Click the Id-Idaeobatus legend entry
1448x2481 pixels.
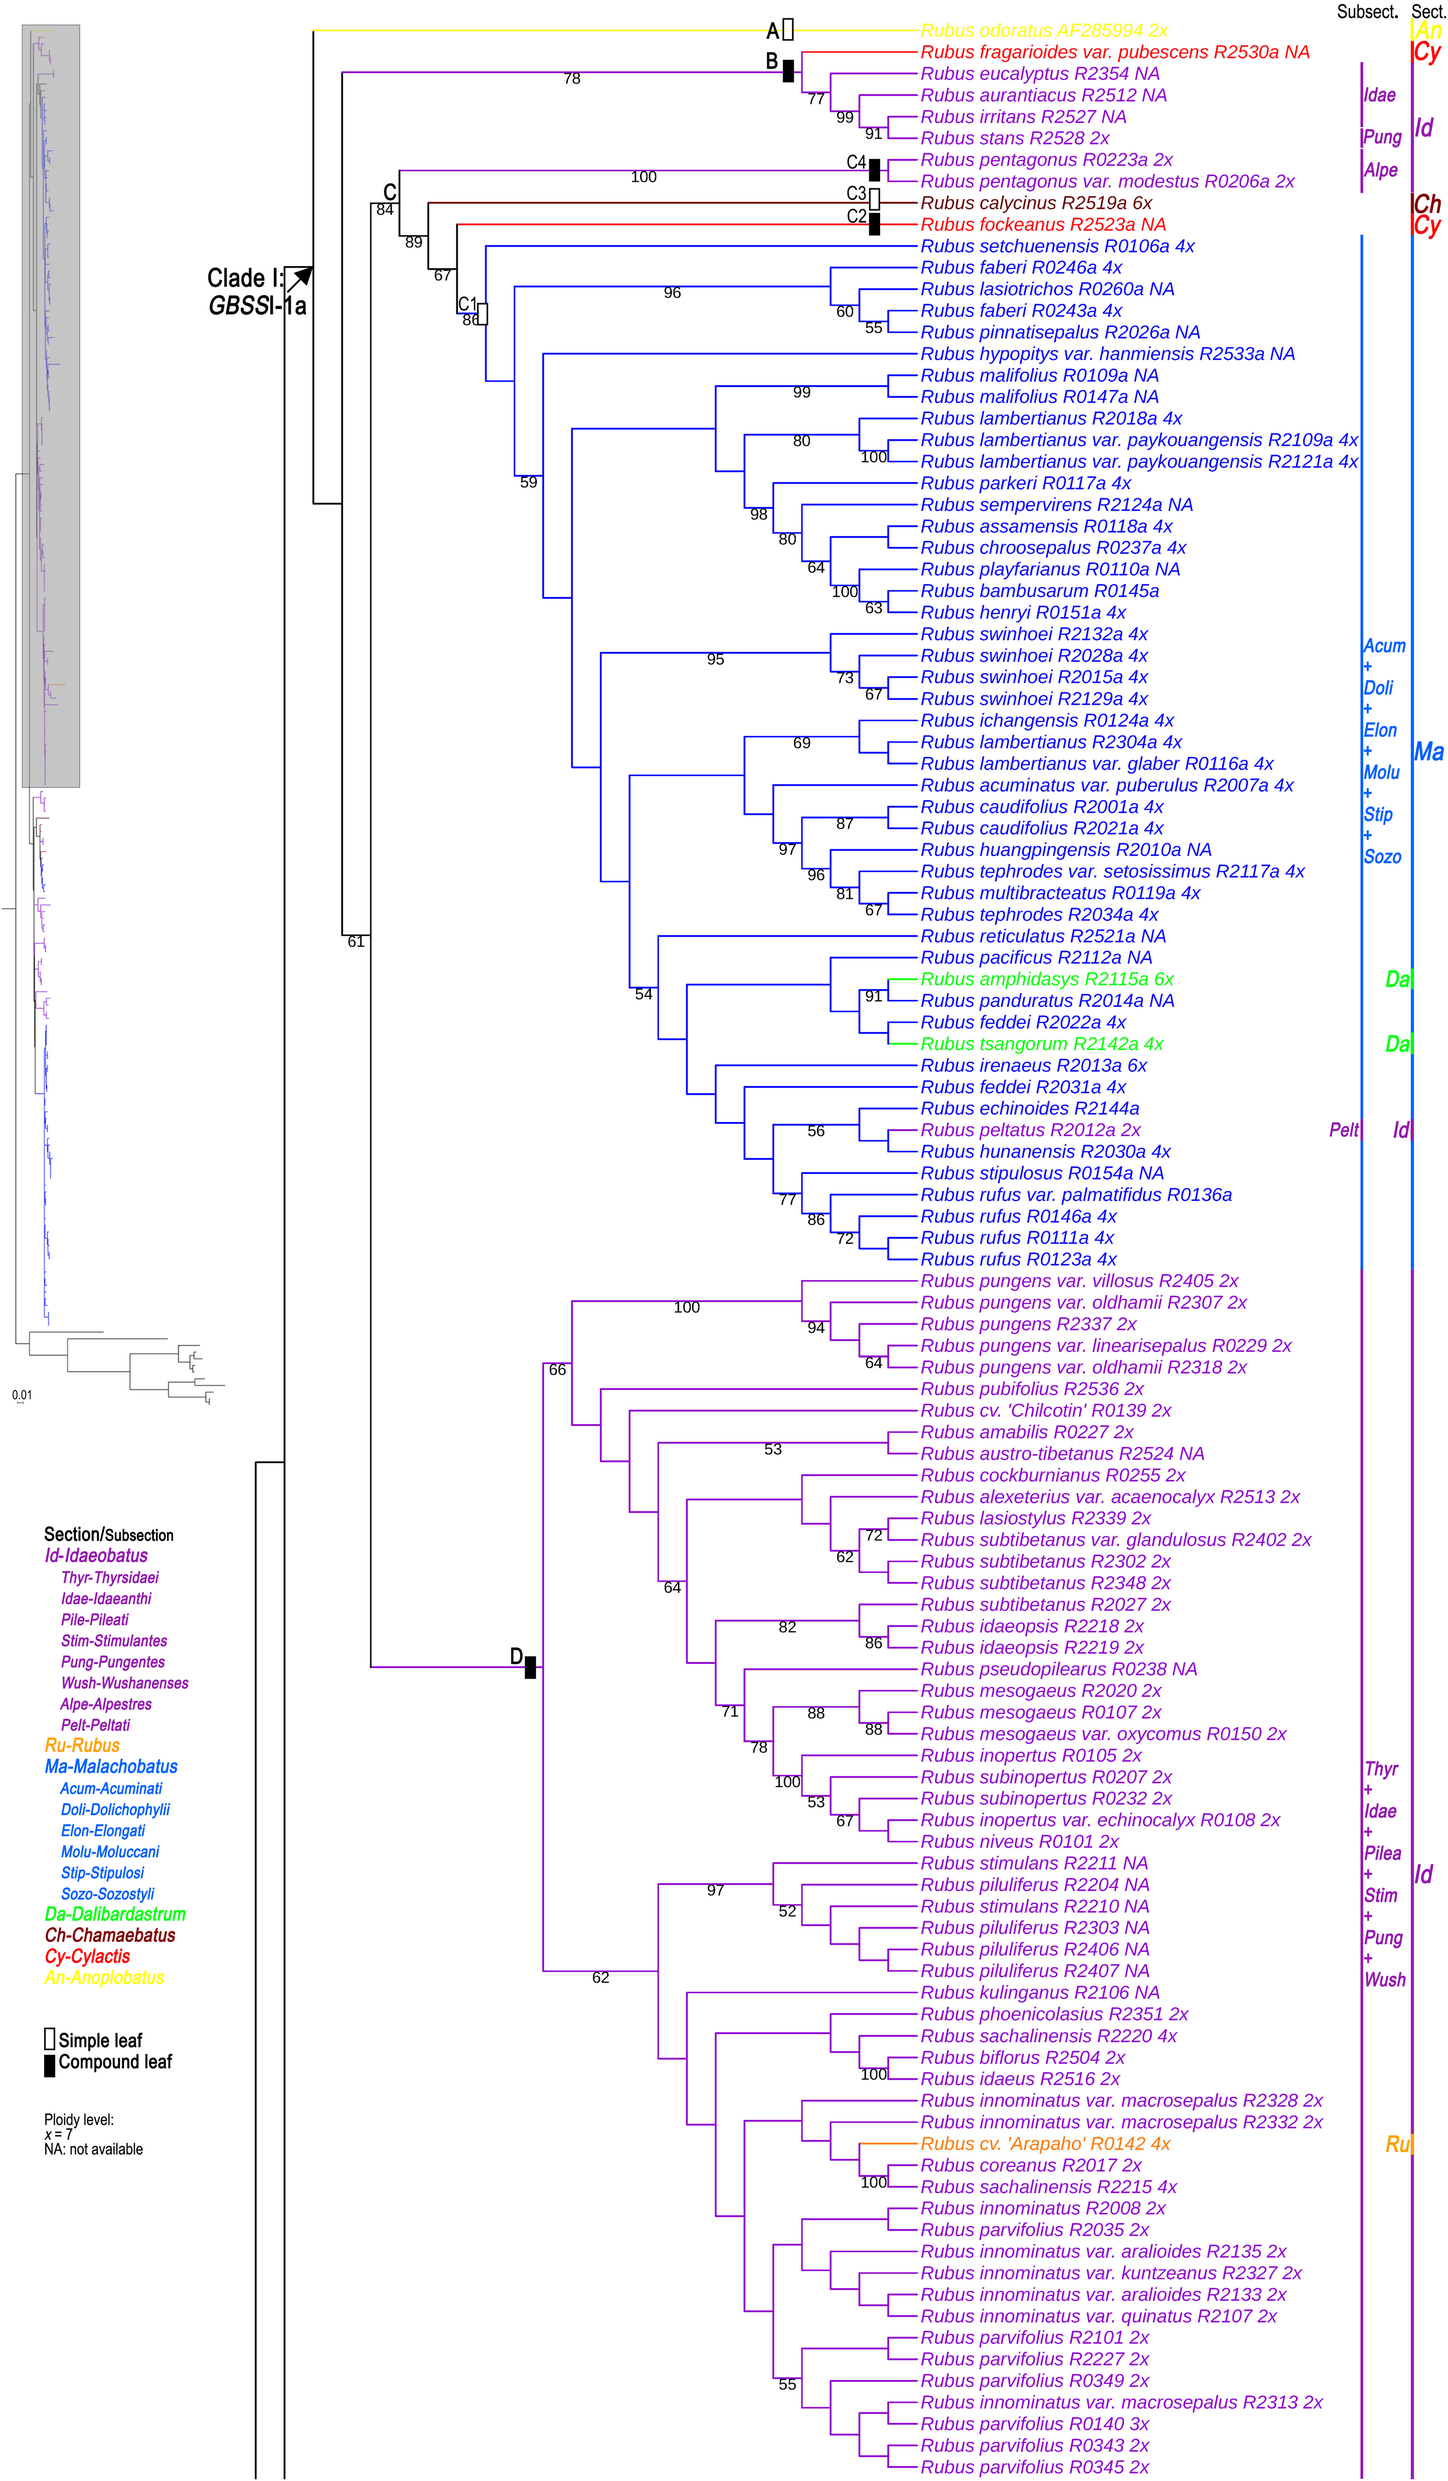pyautogui.click(x=96, y=1556)
